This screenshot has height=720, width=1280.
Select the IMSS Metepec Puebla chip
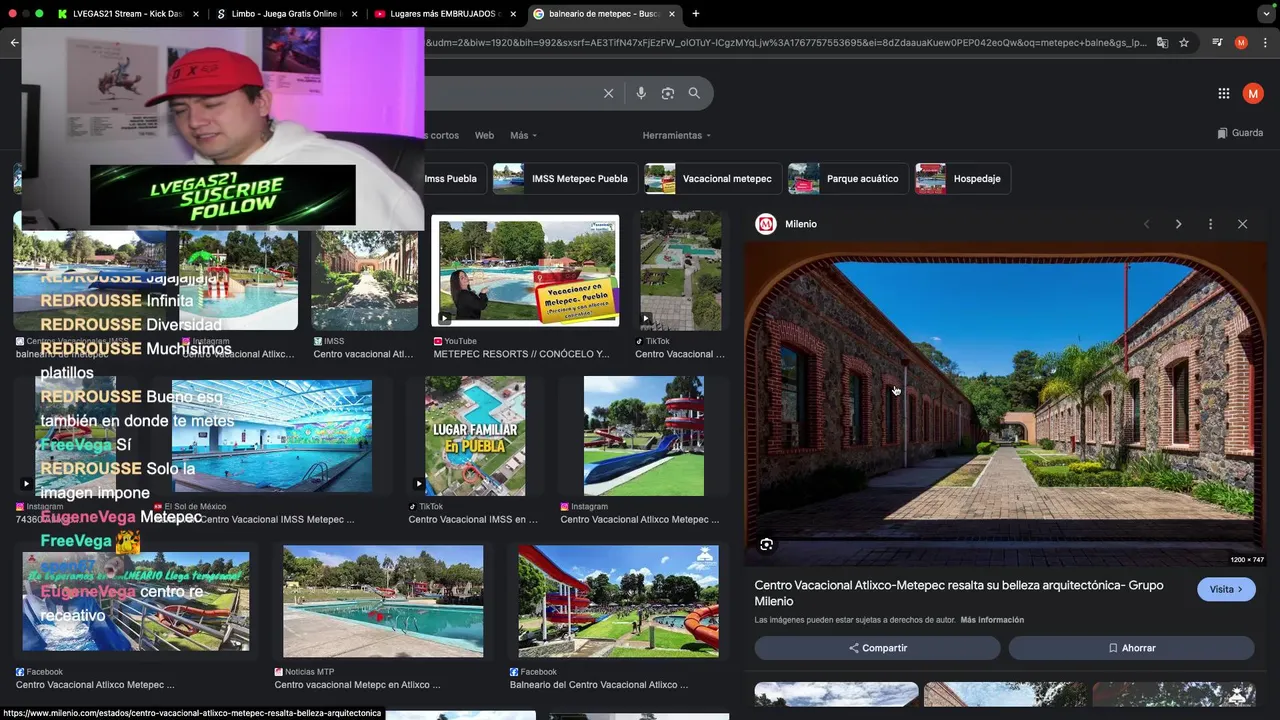coord(566,179)
